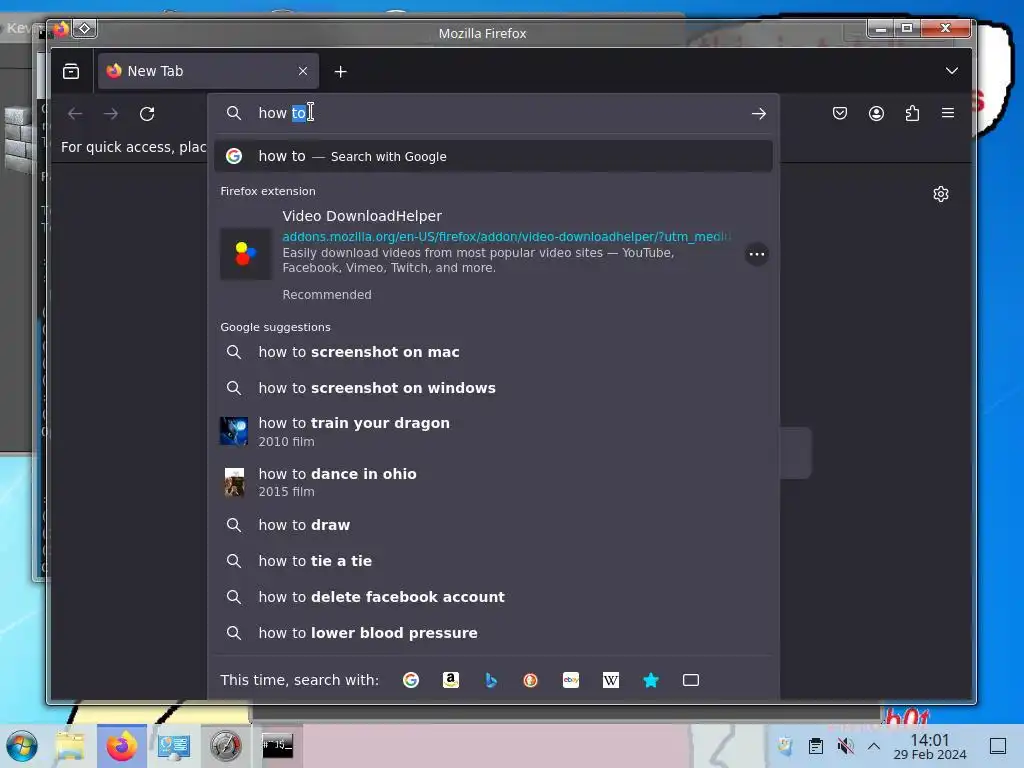Open the three-dot options for Video DownloadHelper

pyautogui.click(x=757, y=254)
